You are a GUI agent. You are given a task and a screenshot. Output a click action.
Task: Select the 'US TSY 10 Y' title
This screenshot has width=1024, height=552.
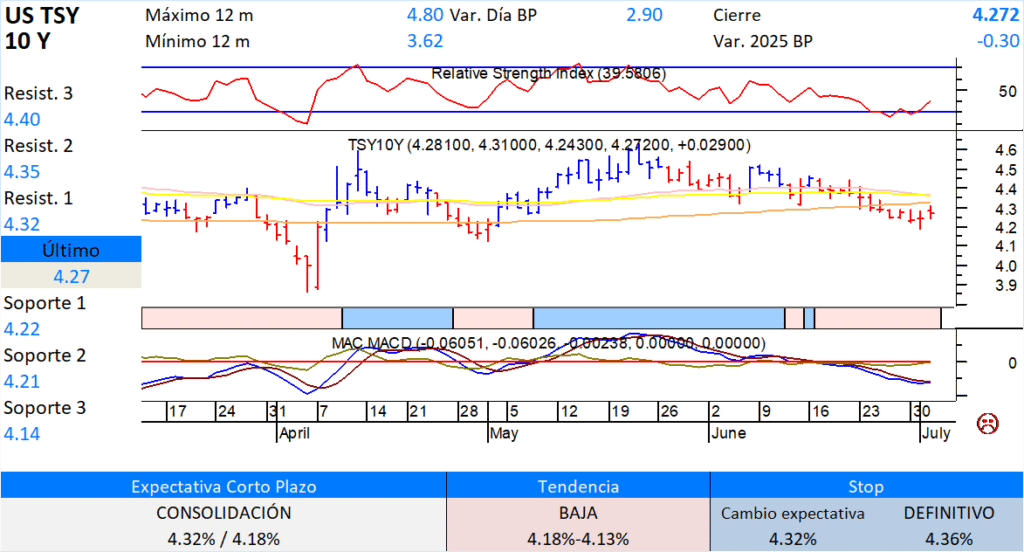pyautogui.click(x=42, y=28)
